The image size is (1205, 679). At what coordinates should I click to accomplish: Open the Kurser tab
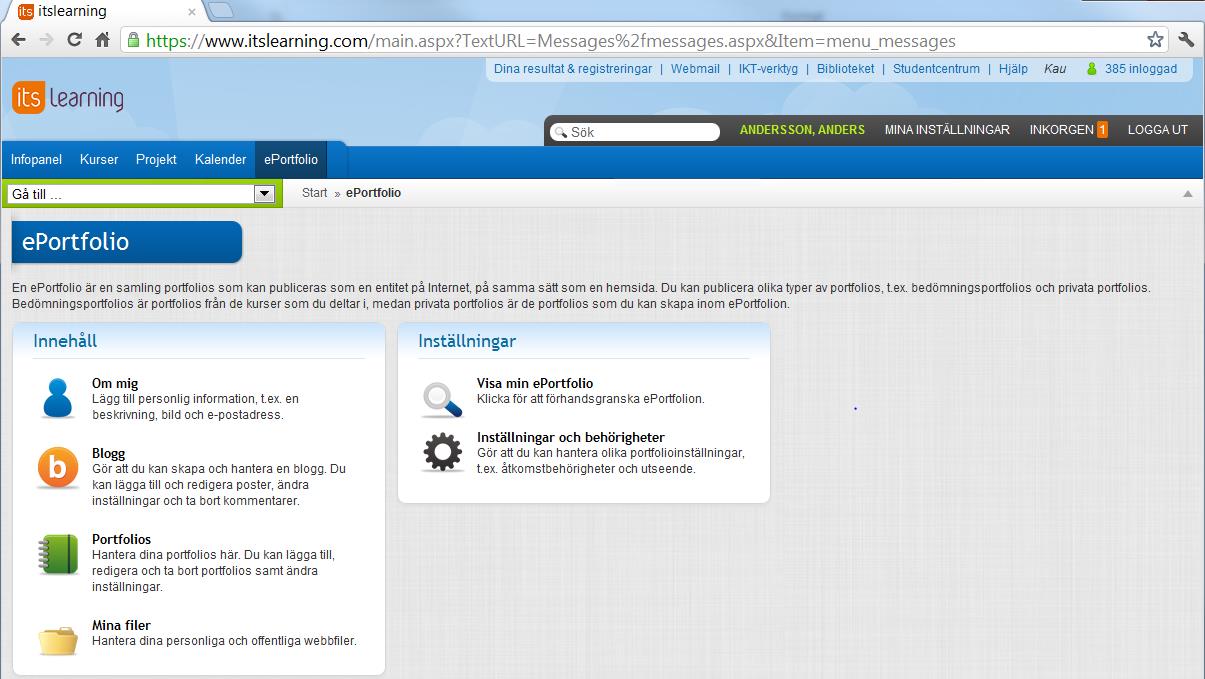(x=99, y=160)
